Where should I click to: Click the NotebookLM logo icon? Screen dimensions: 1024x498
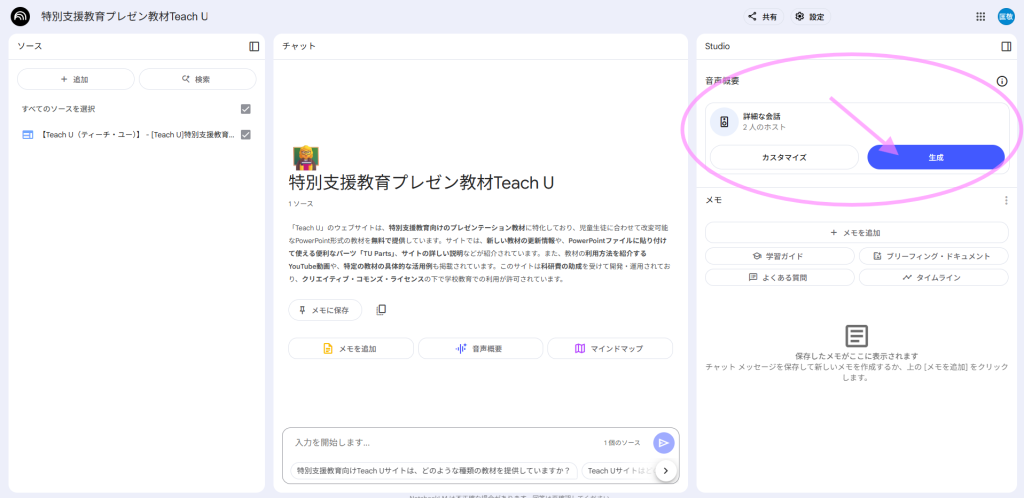tap(20, 16)
